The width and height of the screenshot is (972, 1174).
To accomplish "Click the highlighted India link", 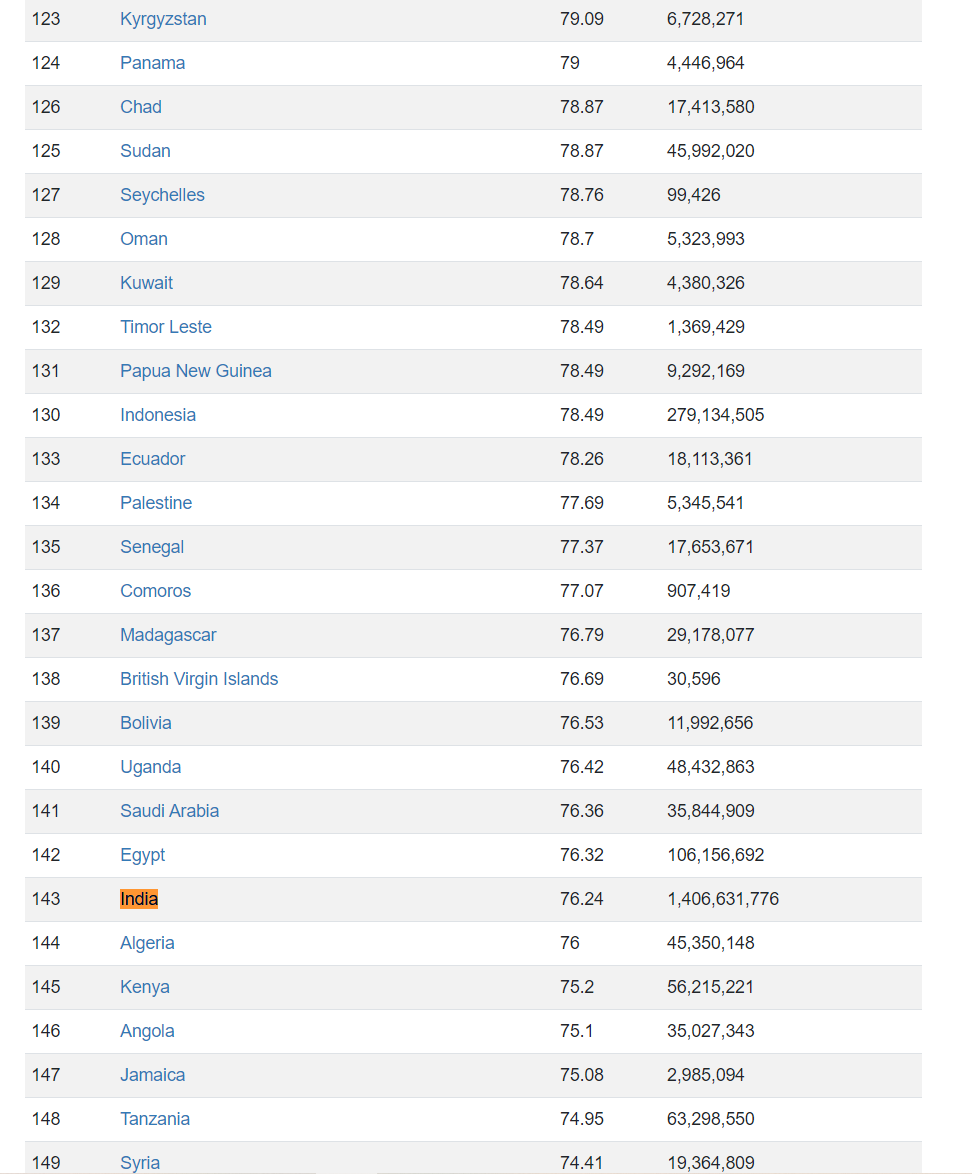I will click(x=139, y=899).
